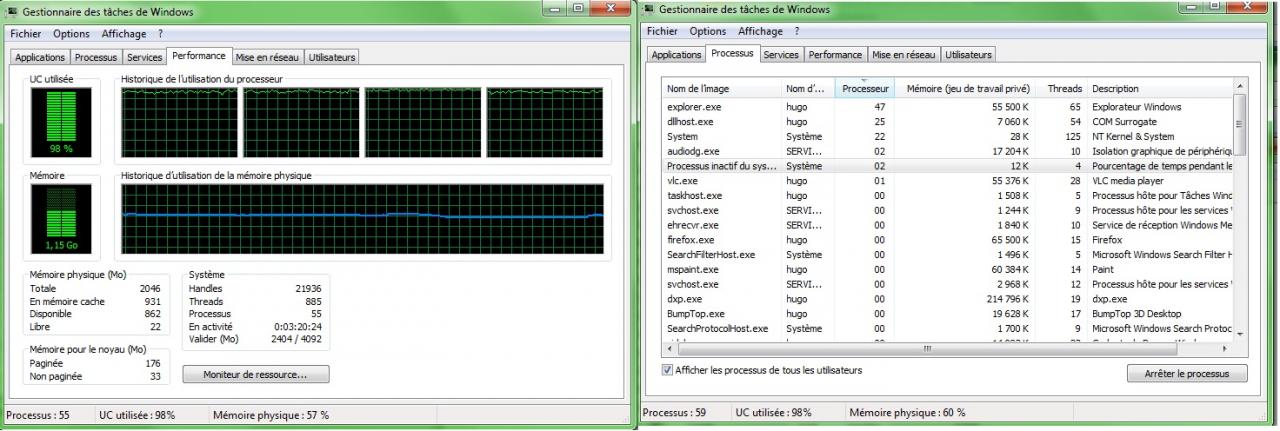Screen dimensions: 1280x431
Task: Select the Processus inactif du sys... row
Action: (x=947, y=166)
